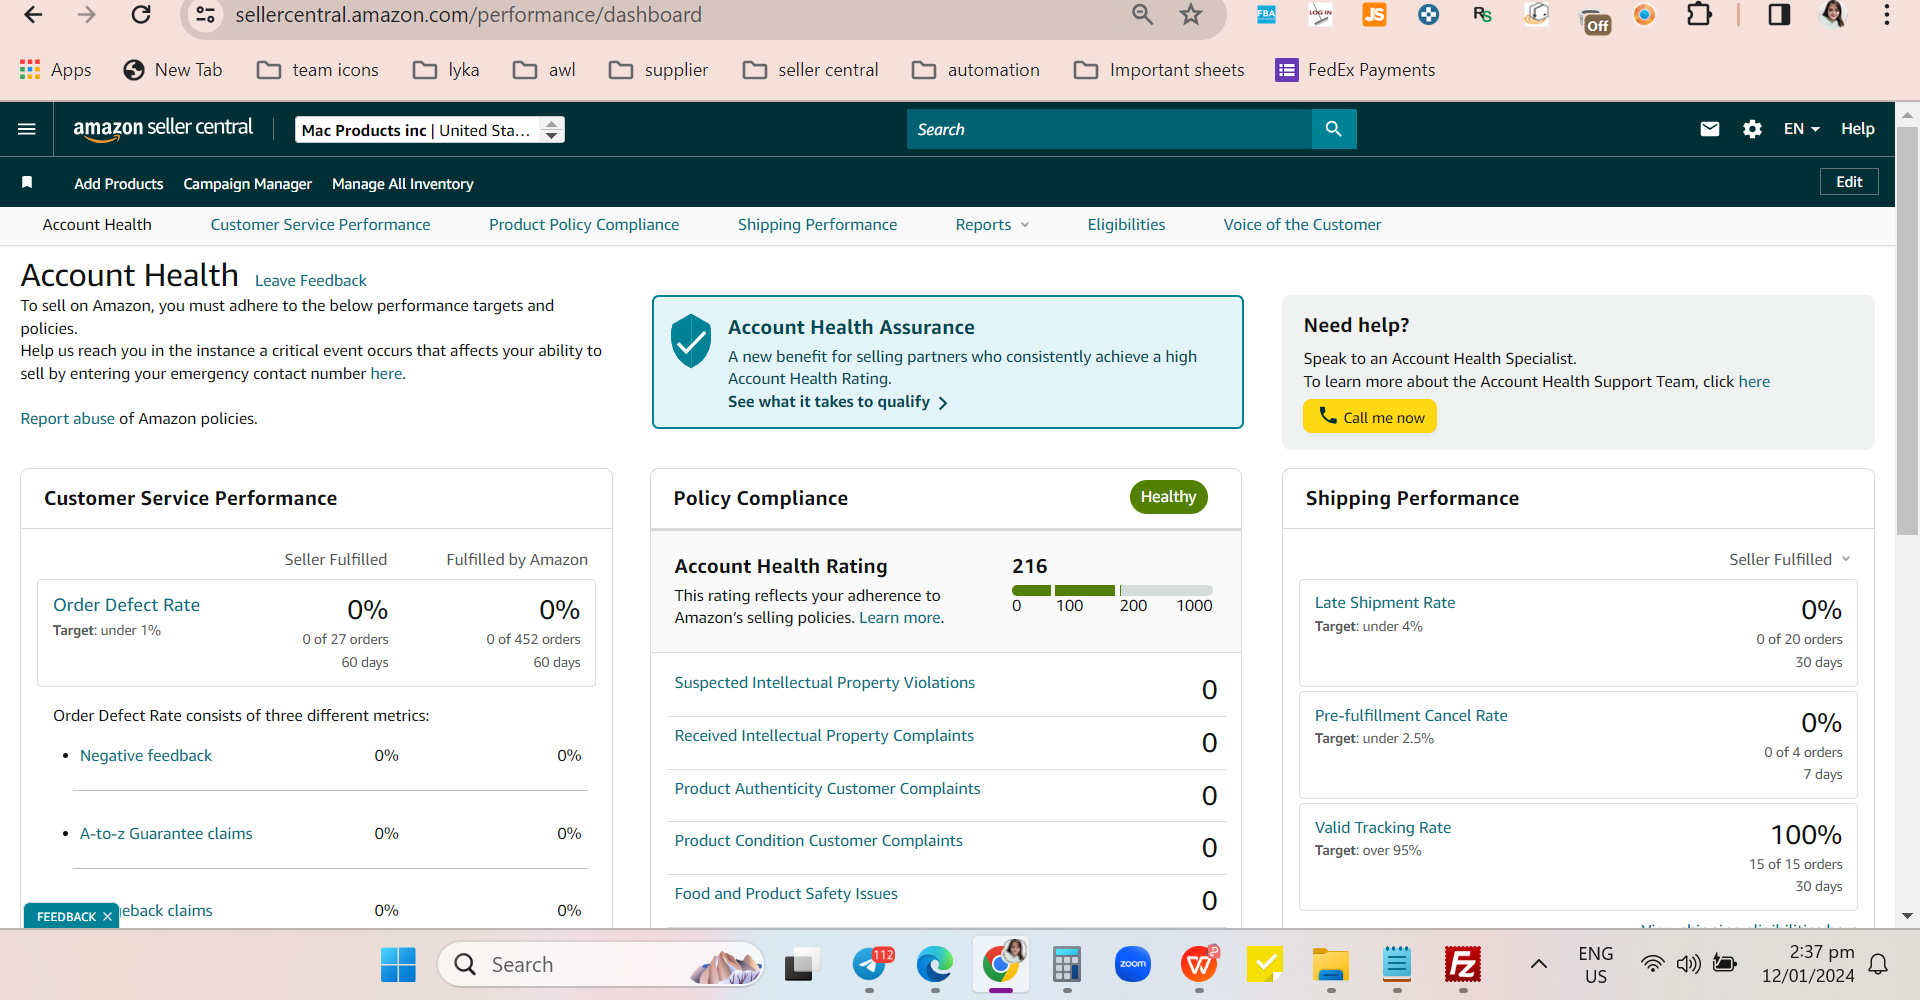Click the Chrome address bar URL
The height and width of the screenshot is (1000, 1920).
click(468, 15)
